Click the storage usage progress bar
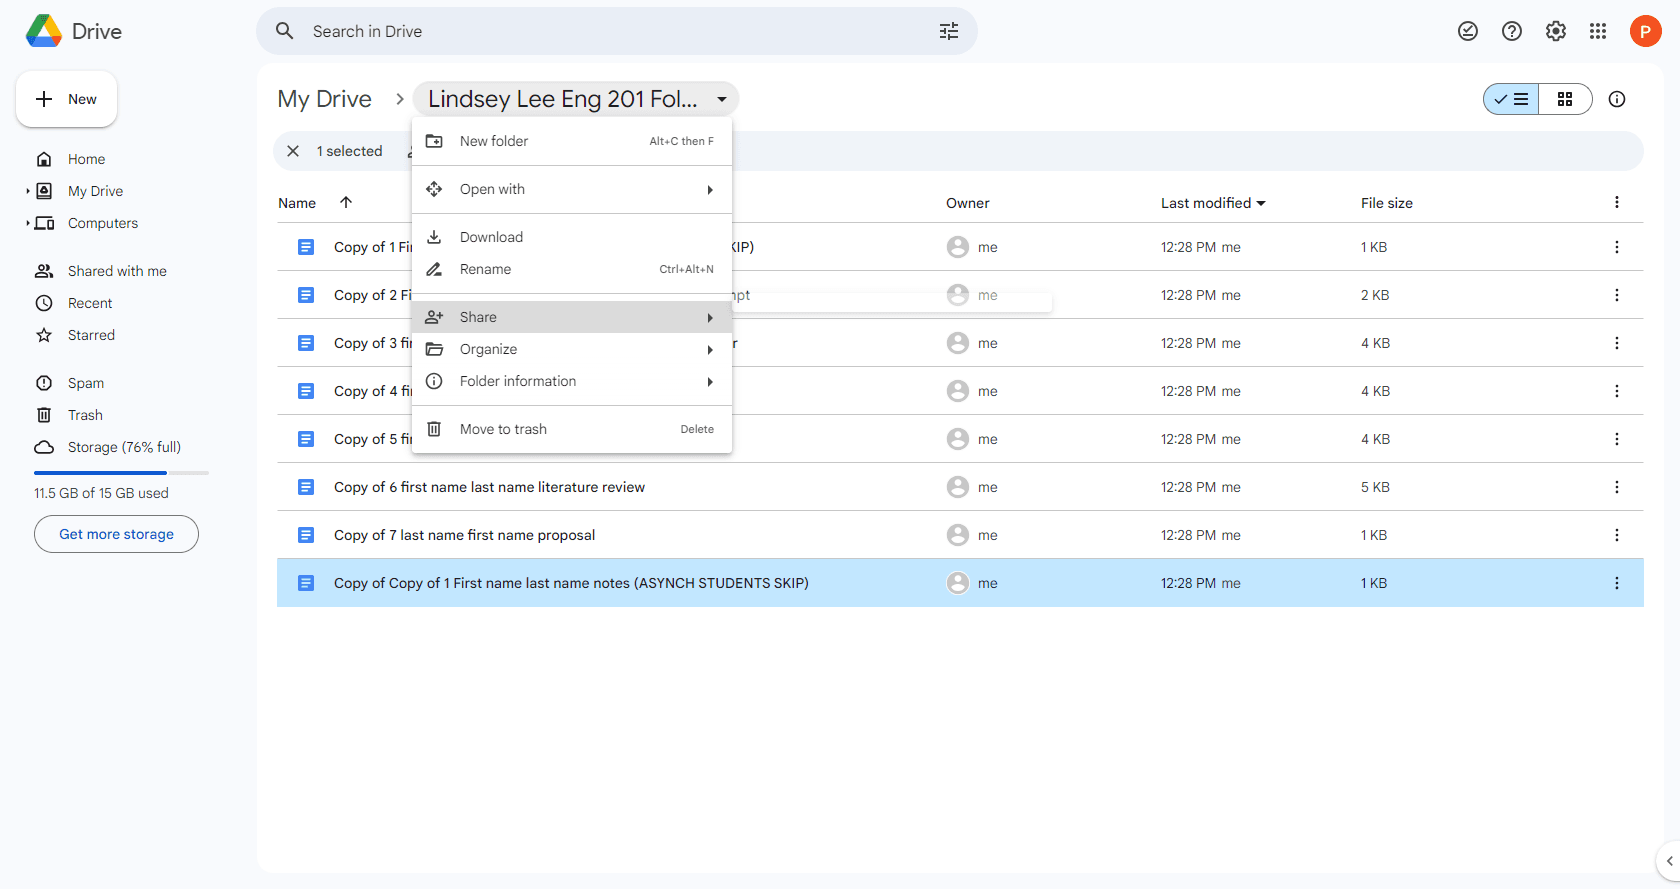This screenshot has height=889, width=1680. click(x=121, y=472)
